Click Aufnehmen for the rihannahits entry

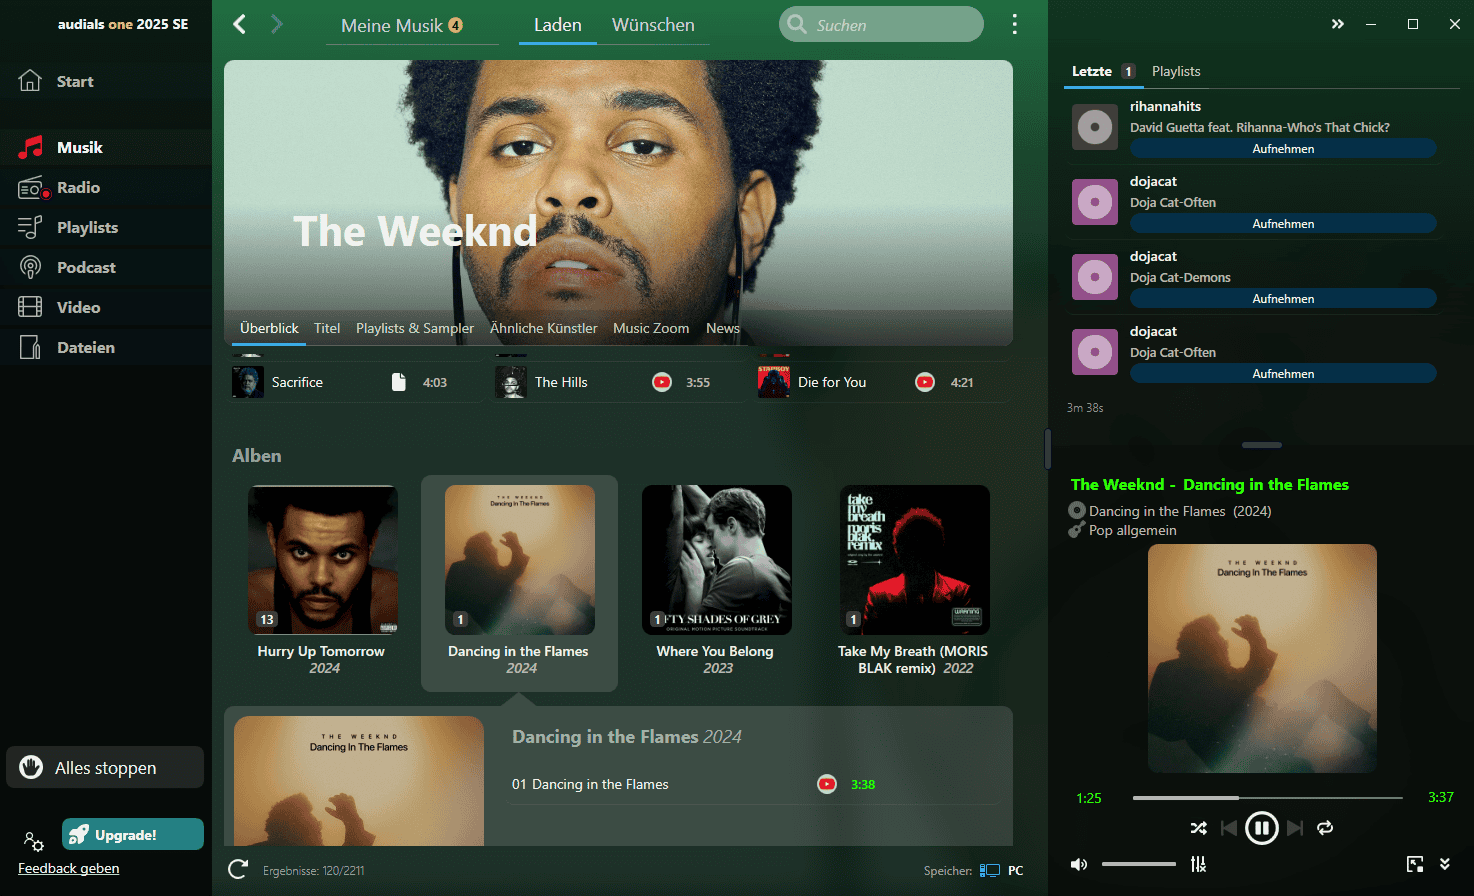tap(1283, 149)
